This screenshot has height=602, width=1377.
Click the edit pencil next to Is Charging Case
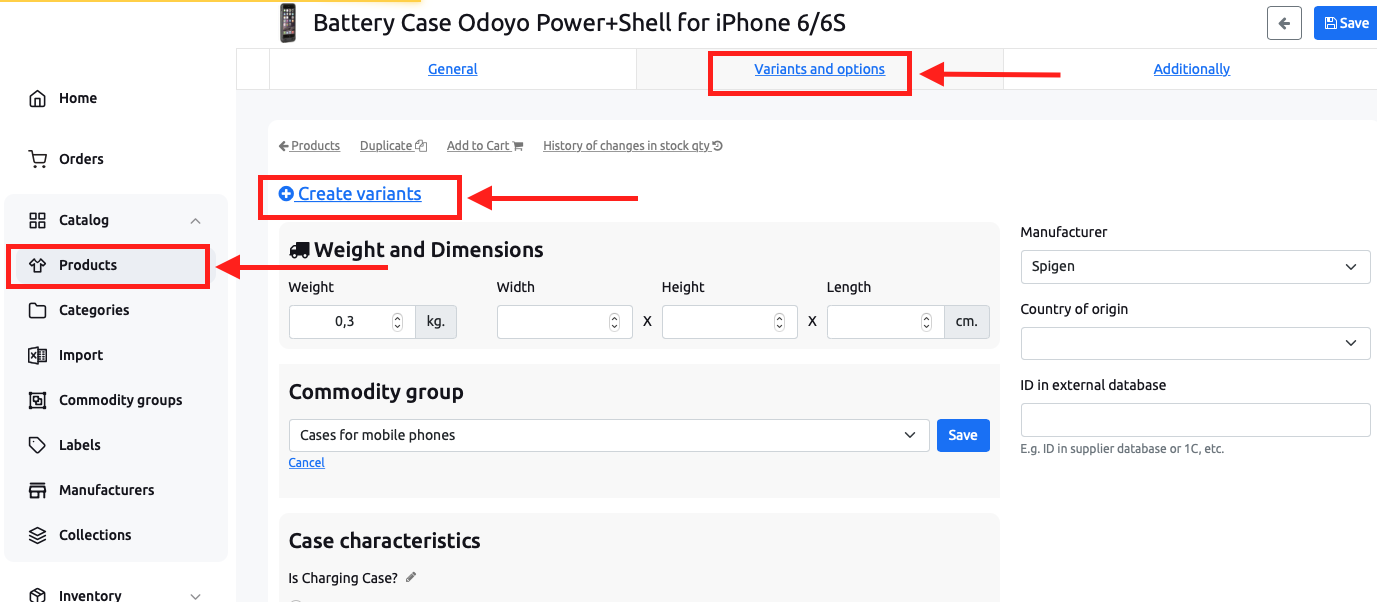[x=411, y=577]
